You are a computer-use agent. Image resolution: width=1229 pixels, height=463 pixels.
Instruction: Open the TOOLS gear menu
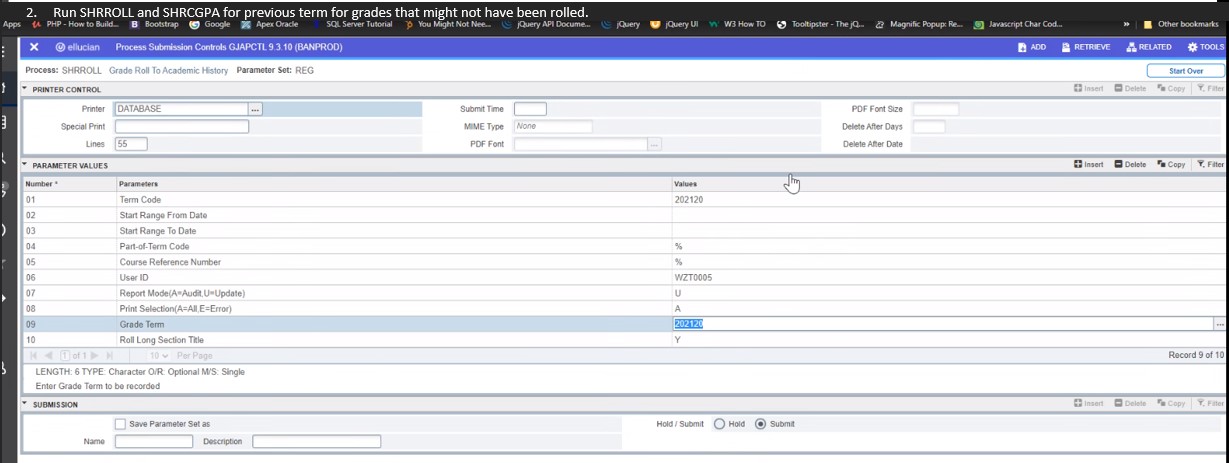pyautogui.click(x=1205, y=47)
